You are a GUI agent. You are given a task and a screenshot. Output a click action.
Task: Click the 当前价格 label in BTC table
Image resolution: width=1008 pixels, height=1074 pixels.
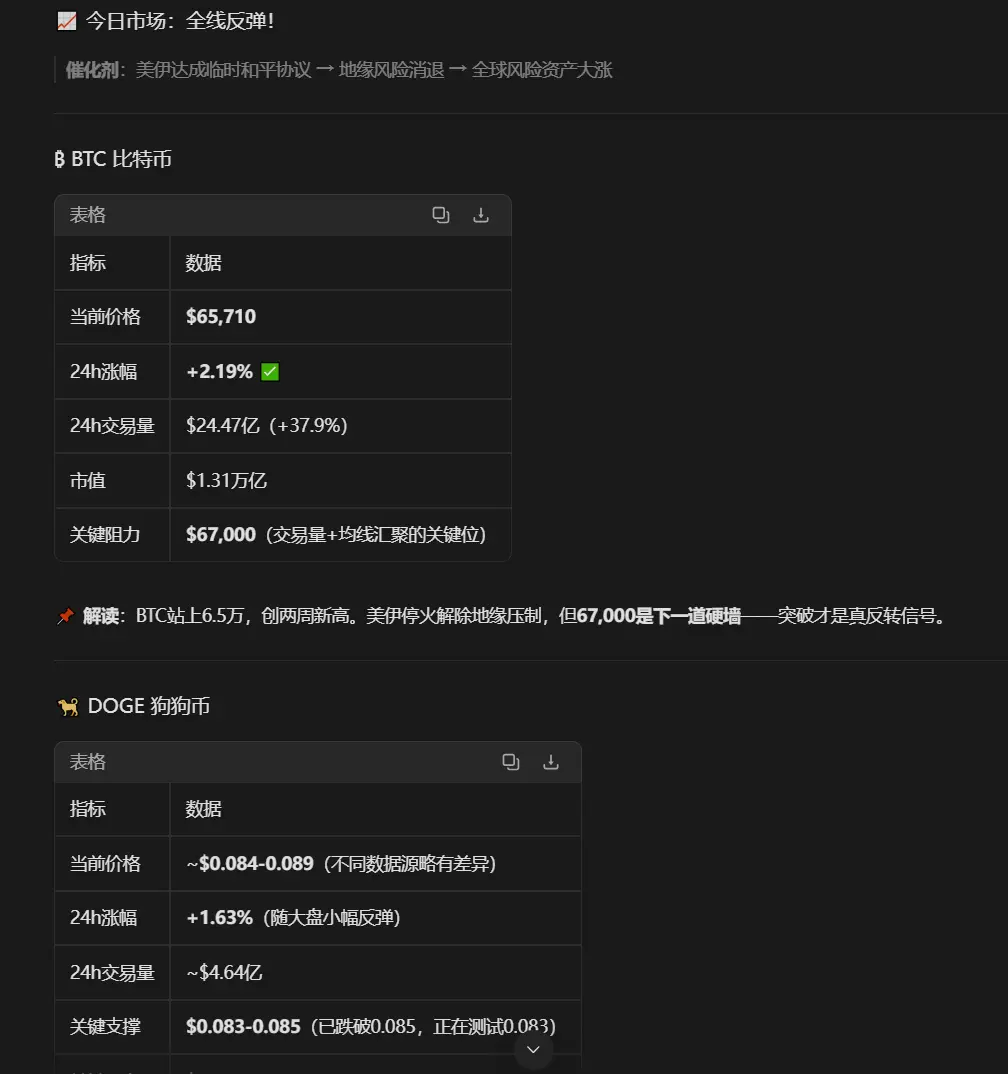pos(105,316)
